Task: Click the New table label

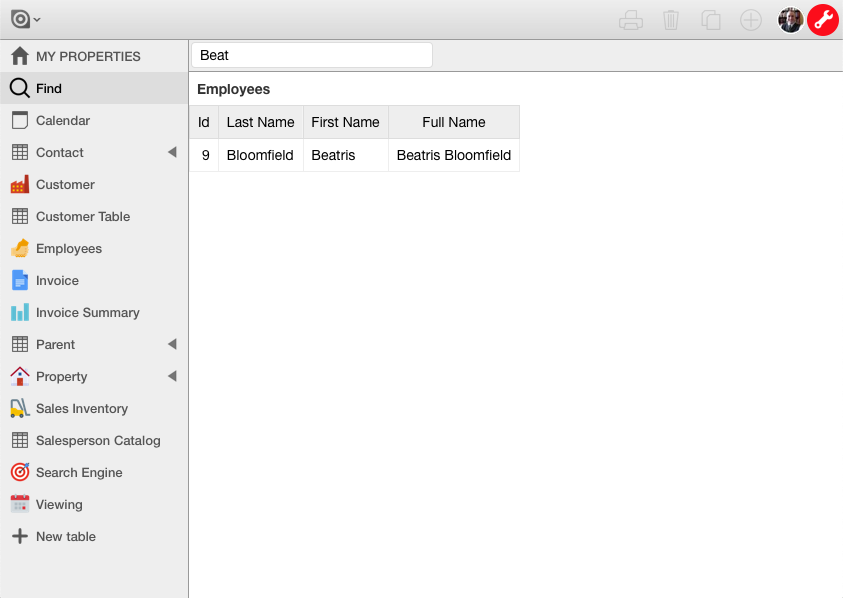Action: pos(66,537)
